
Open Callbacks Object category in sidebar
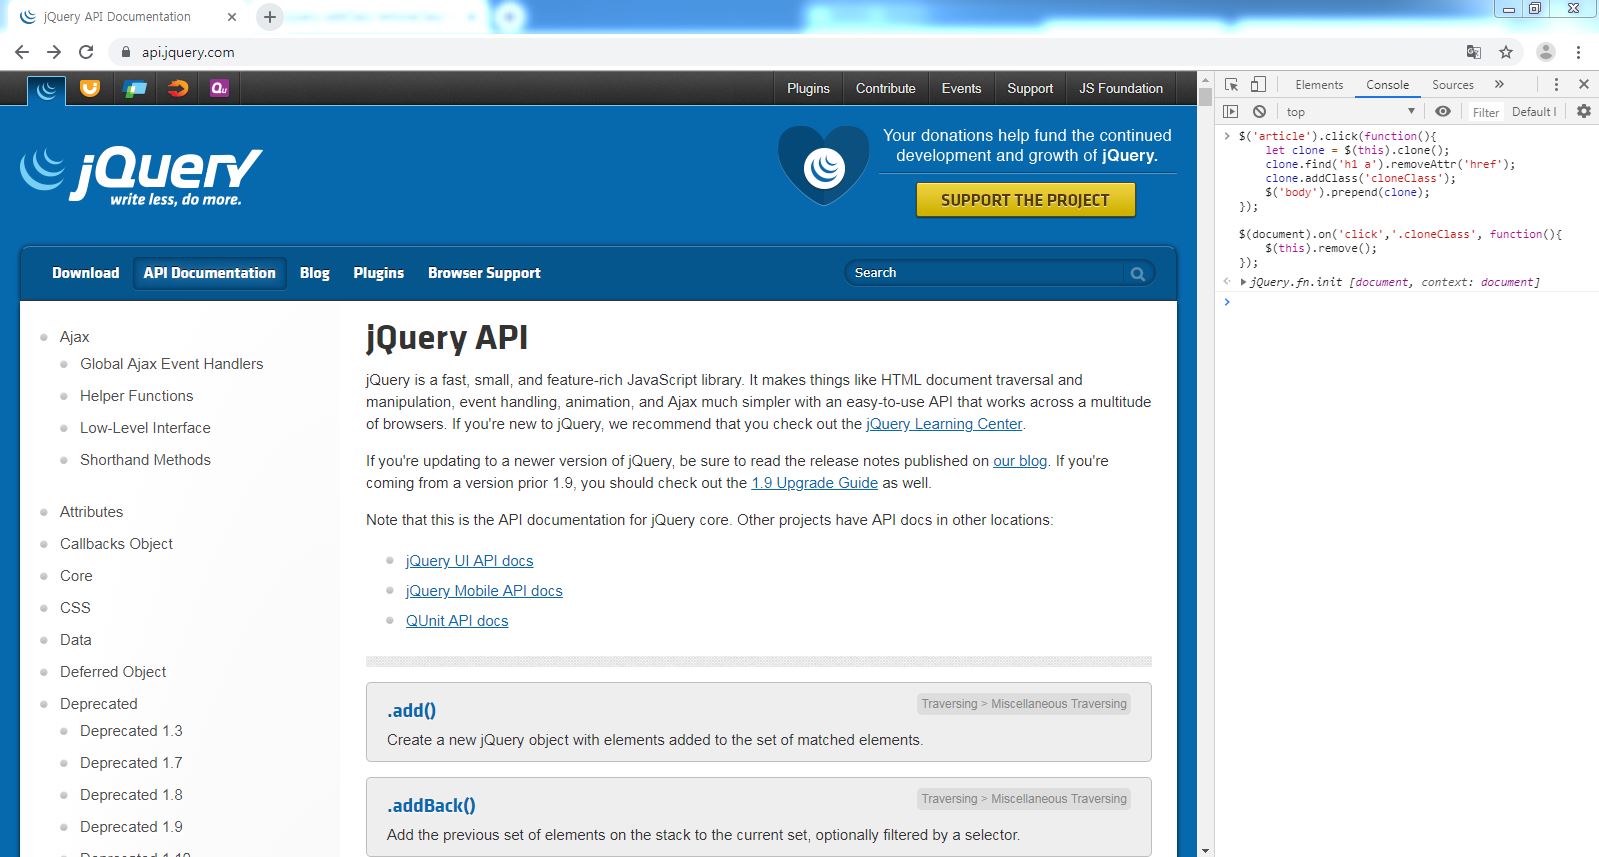coord(116,544)
